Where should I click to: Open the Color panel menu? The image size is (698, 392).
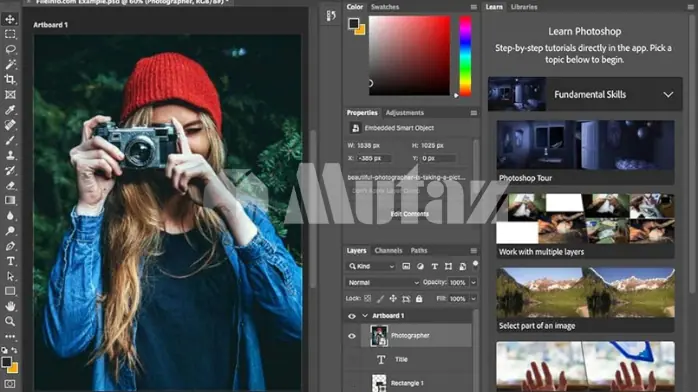coord(473,7)
